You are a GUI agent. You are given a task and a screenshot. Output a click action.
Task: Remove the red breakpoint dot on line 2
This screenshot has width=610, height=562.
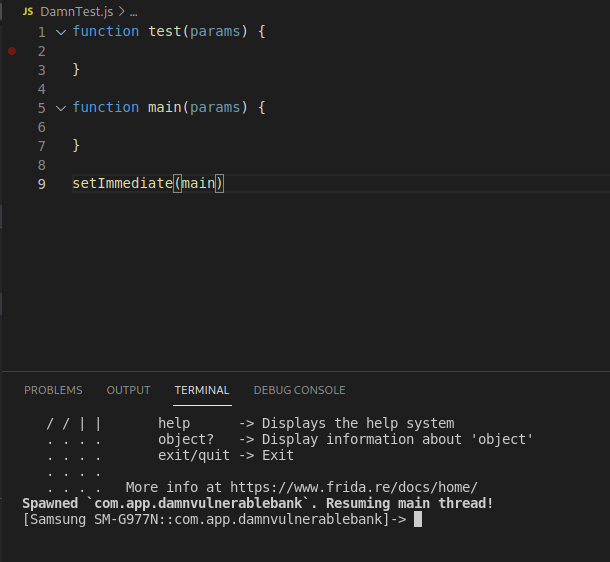coord(12,50)
